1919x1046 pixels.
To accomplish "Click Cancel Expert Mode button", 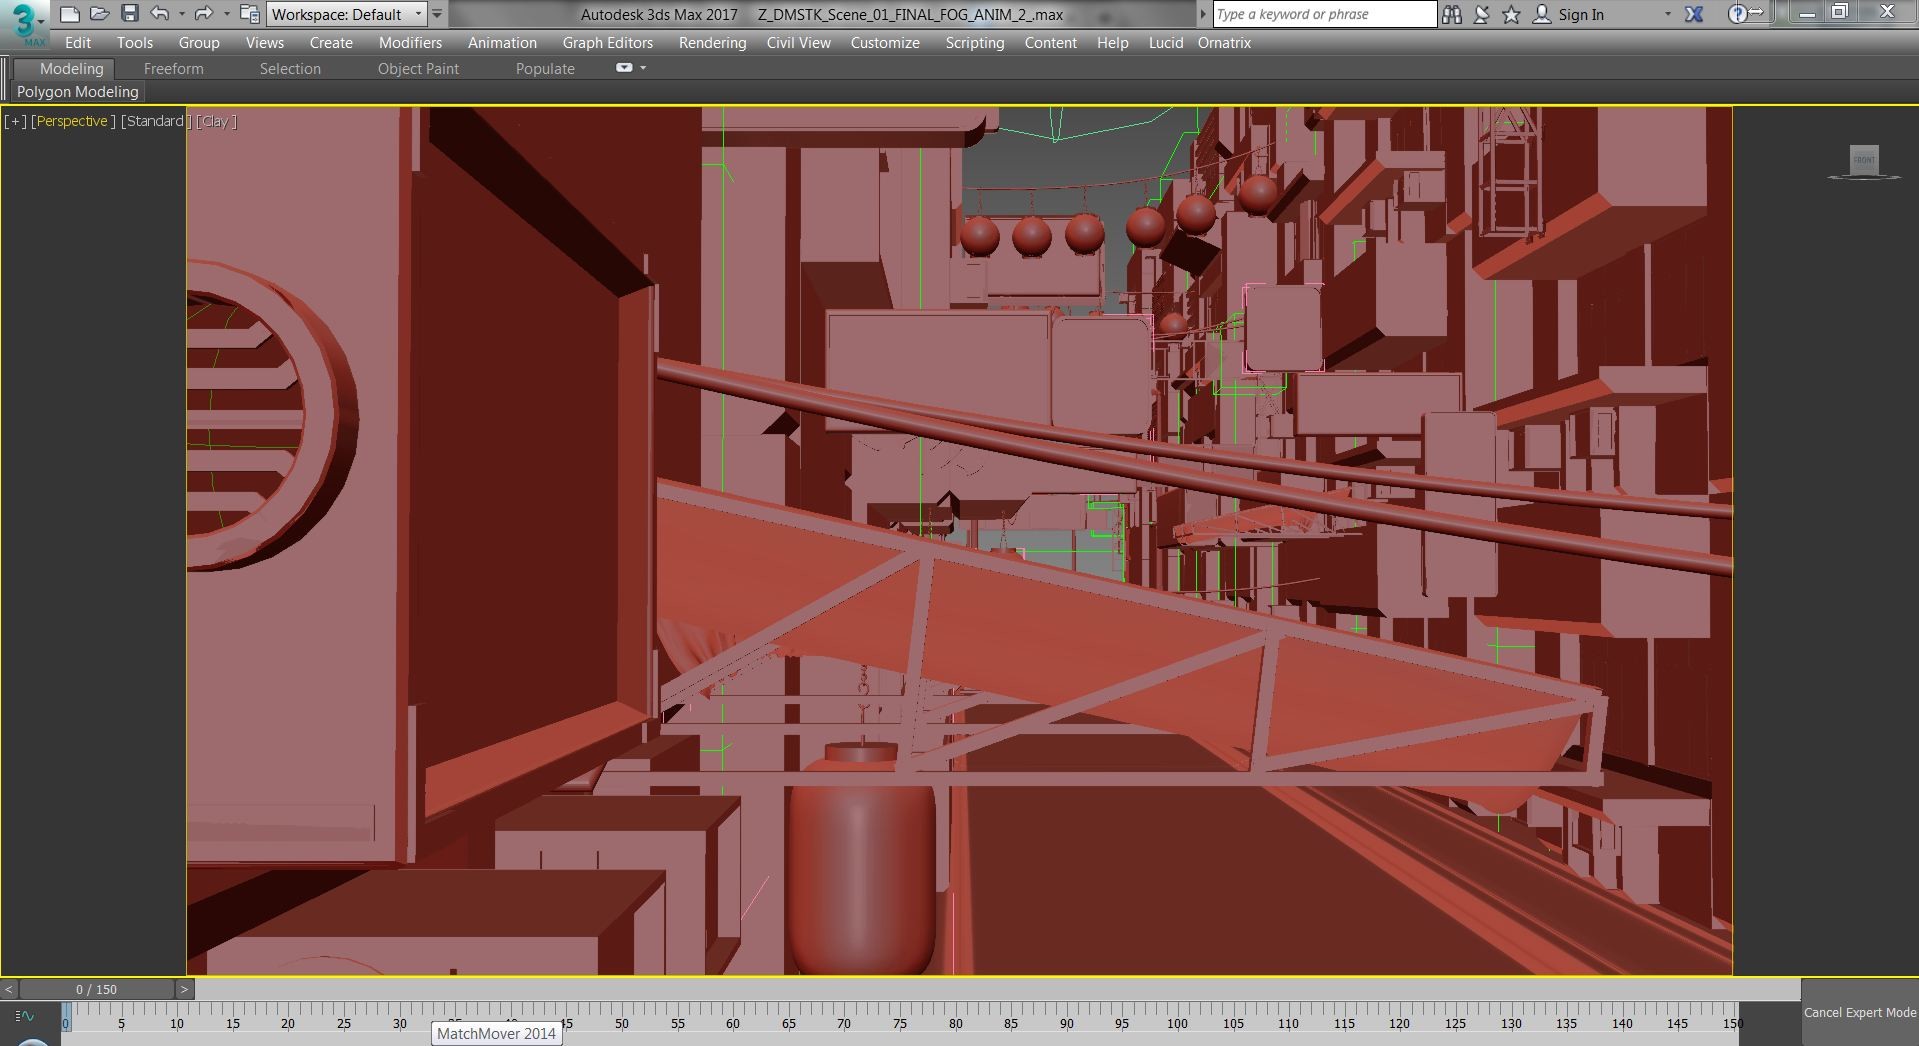I will click(x=1859, y=1012).
